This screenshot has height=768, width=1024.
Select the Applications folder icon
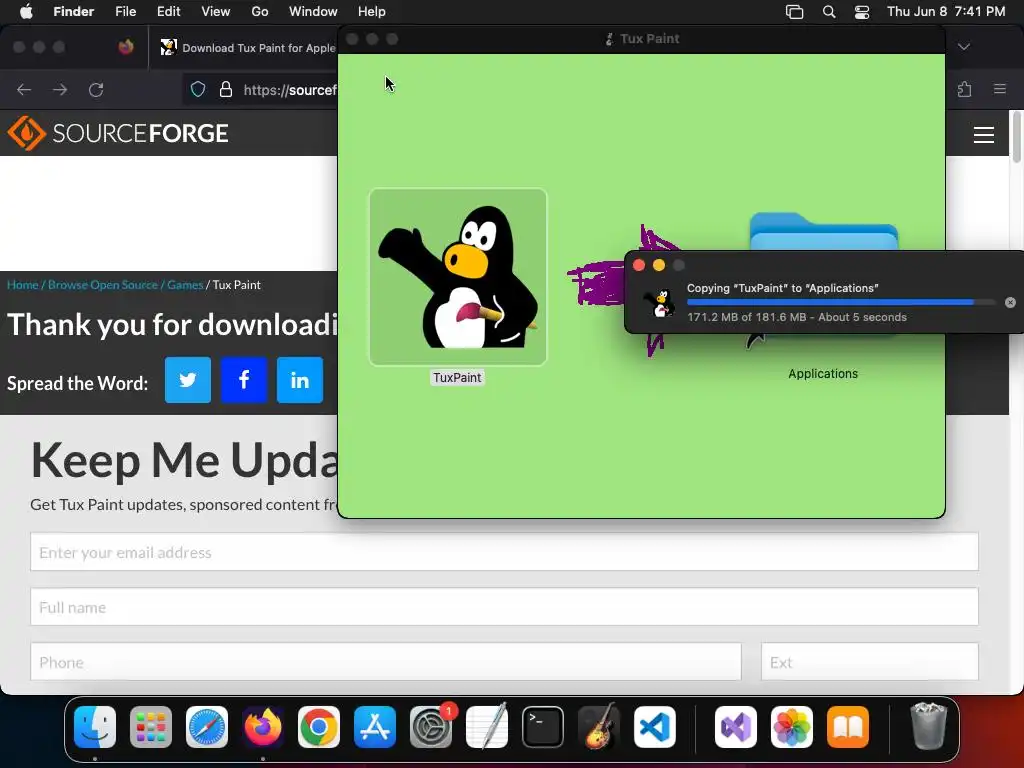(x=824, y=231)
